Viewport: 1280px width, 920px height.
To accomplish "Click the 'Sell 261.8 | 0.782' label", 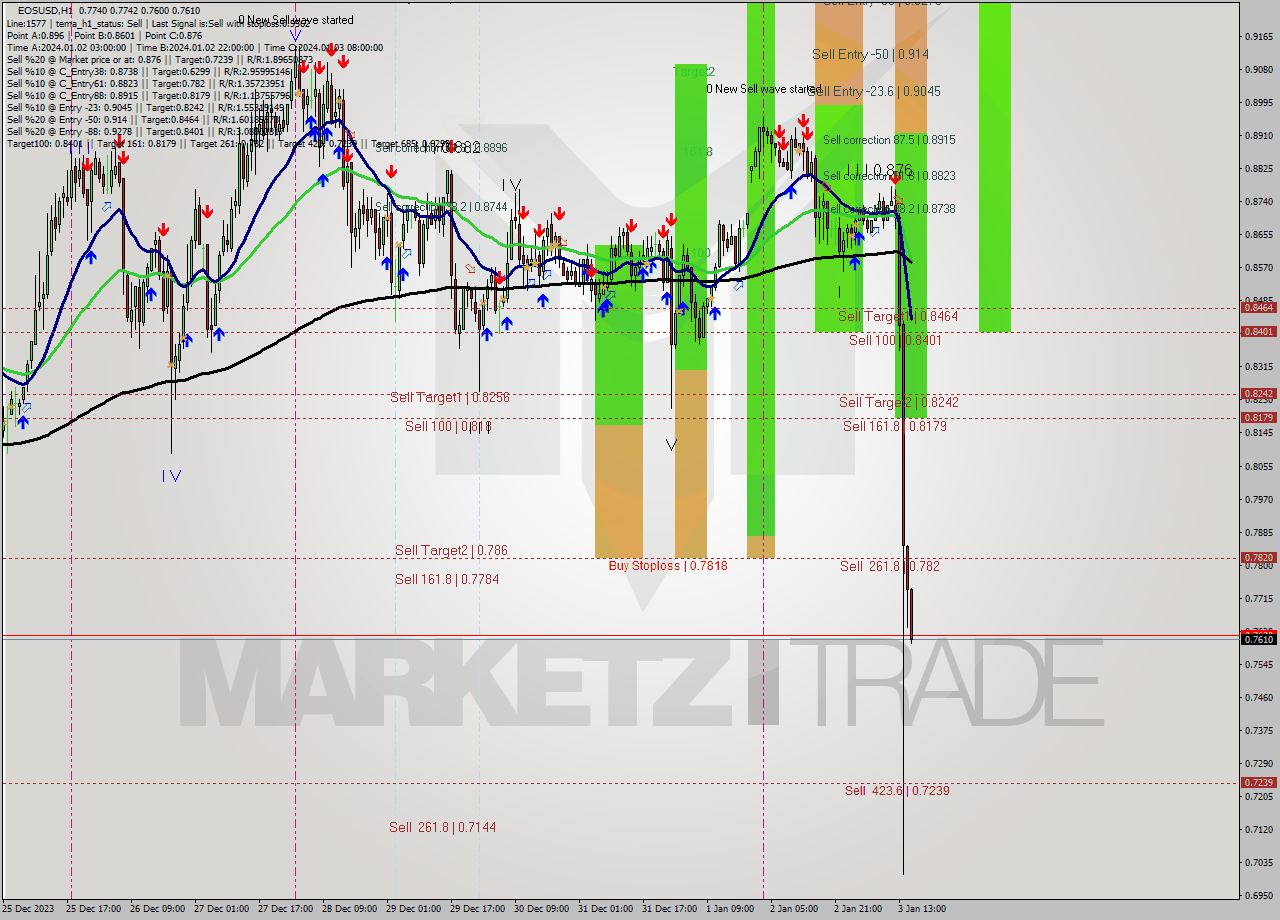I will pyautogui.click(x=890, y=566).
